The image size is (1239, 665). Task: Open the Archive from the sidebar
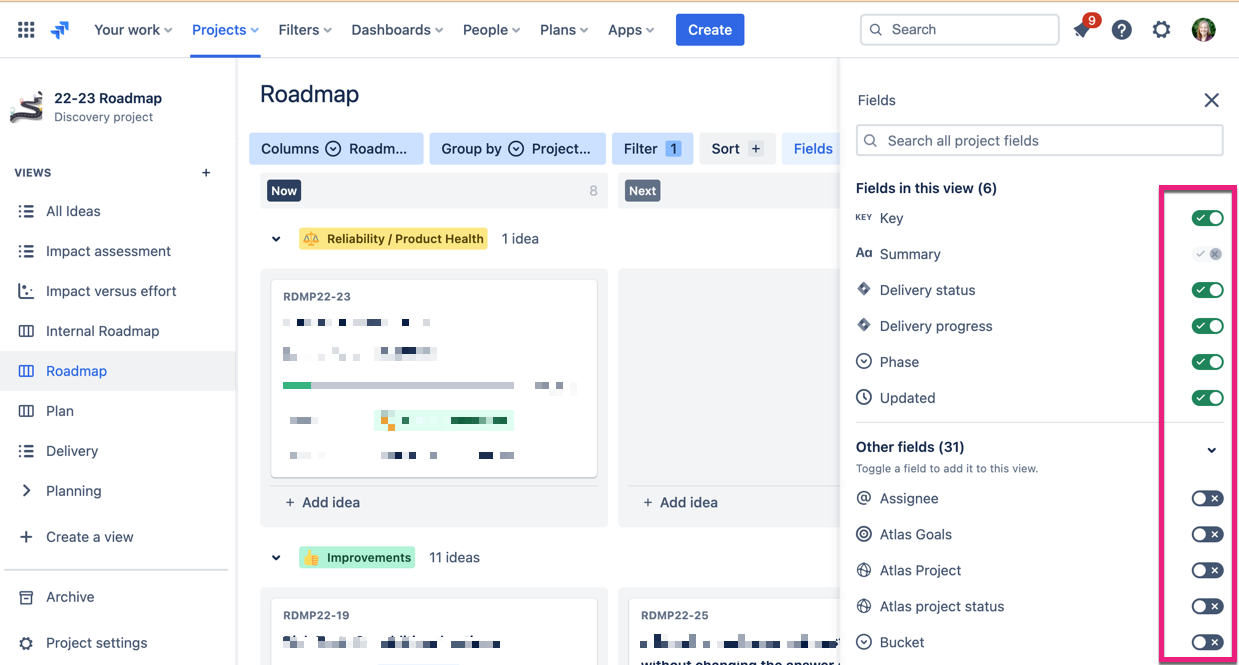[x=70, y=596]
